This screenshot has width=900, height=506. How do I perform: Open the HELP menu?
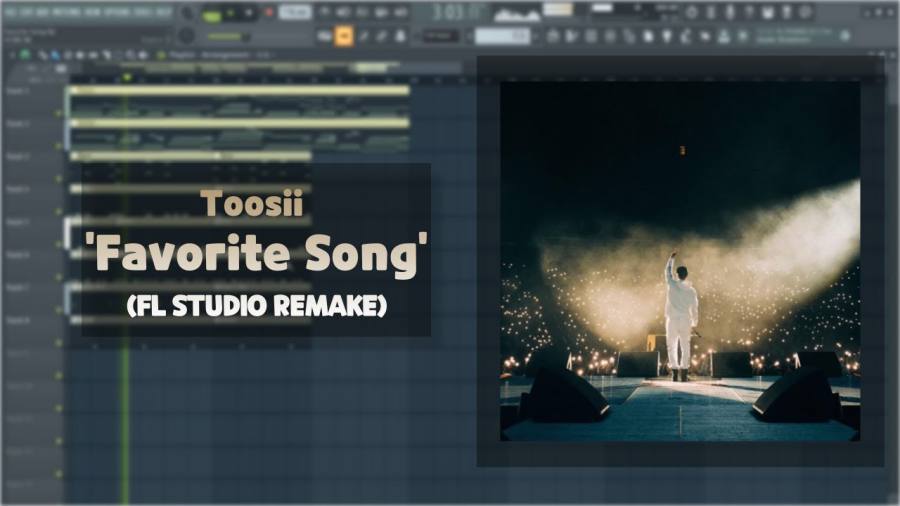164,11
